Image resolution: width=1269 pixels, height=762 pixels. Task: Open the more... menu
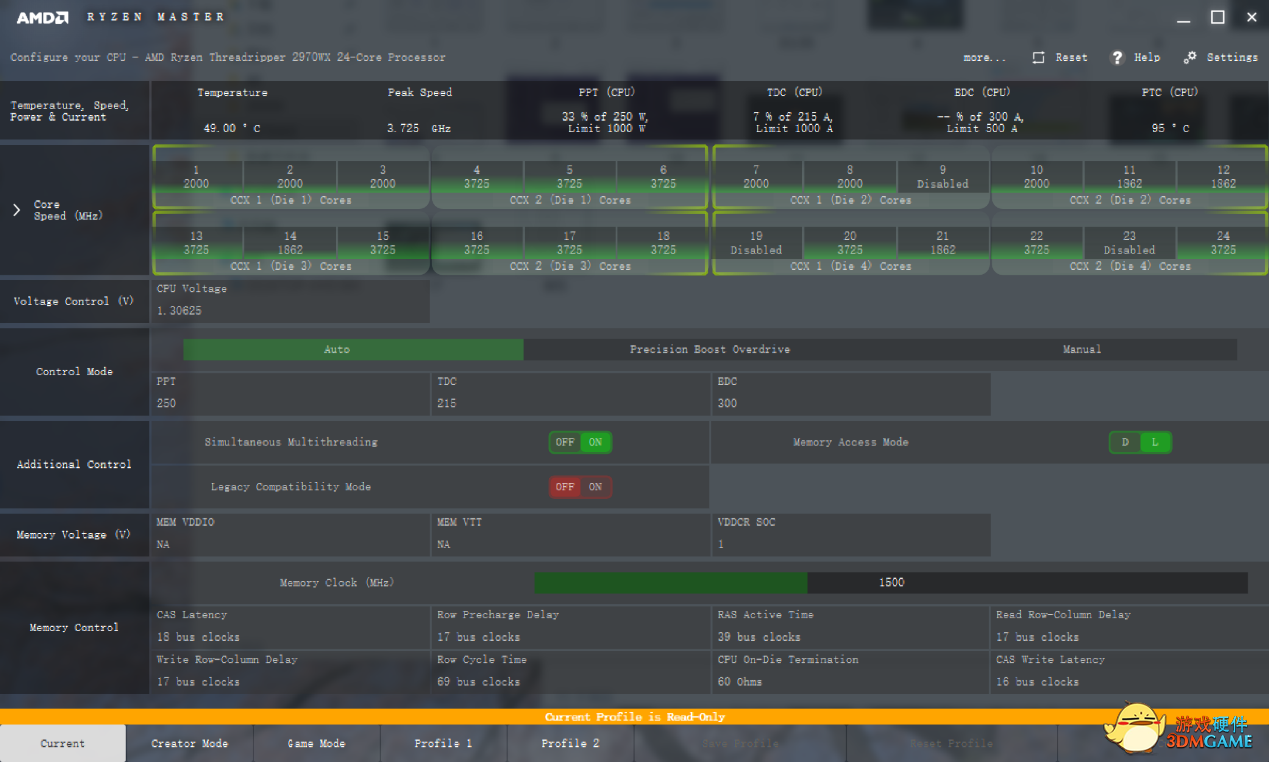pyautogui.click(x=985, y=57)
